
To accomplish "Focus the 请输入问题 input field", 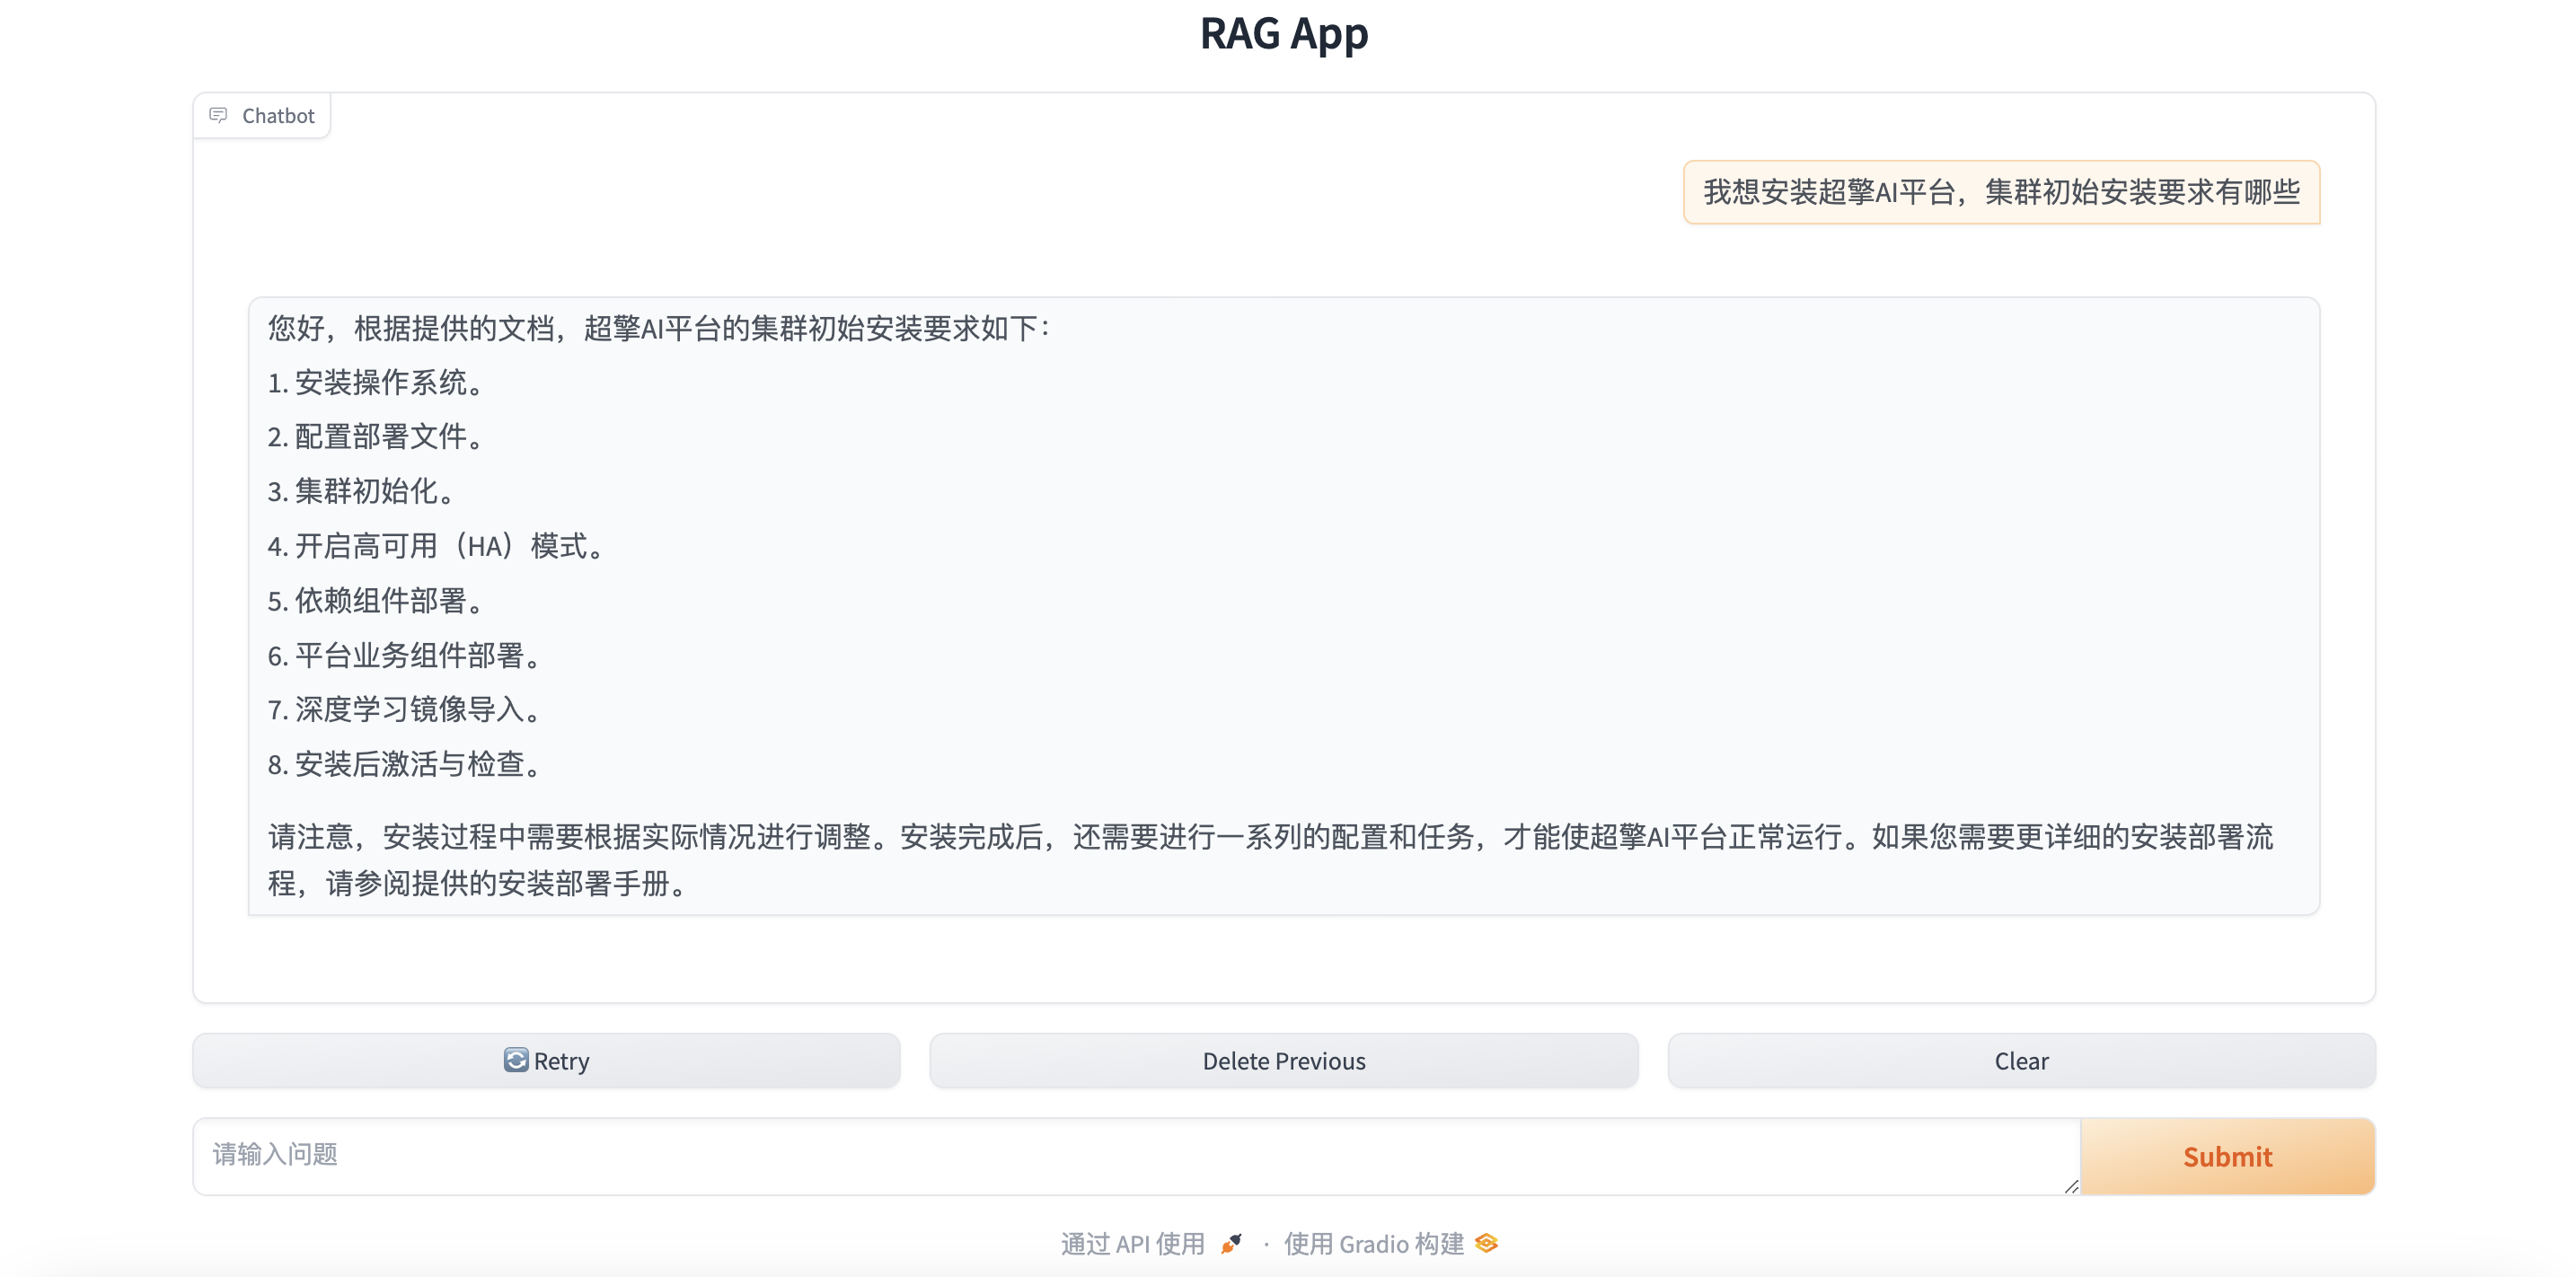I will 1136,1156.
